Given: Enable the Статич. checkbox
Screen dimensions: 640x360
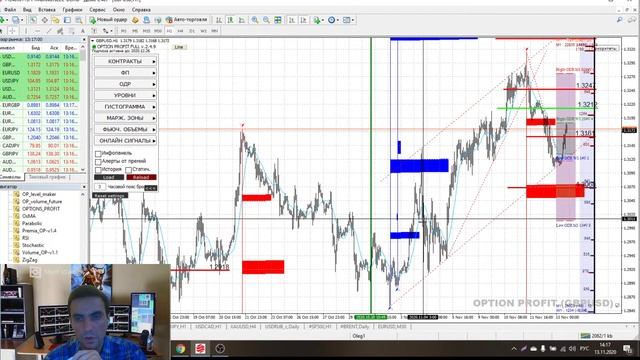Looking at the screenshot, I should pyautogui.click(x=129, y=169).
